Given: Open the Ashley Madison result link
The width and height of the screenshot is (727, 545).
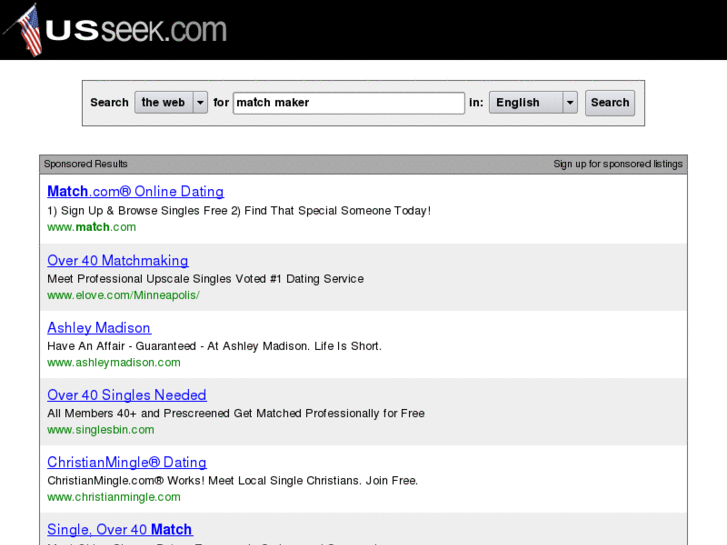Looking at the screenshot, I should tap(99, 328).
